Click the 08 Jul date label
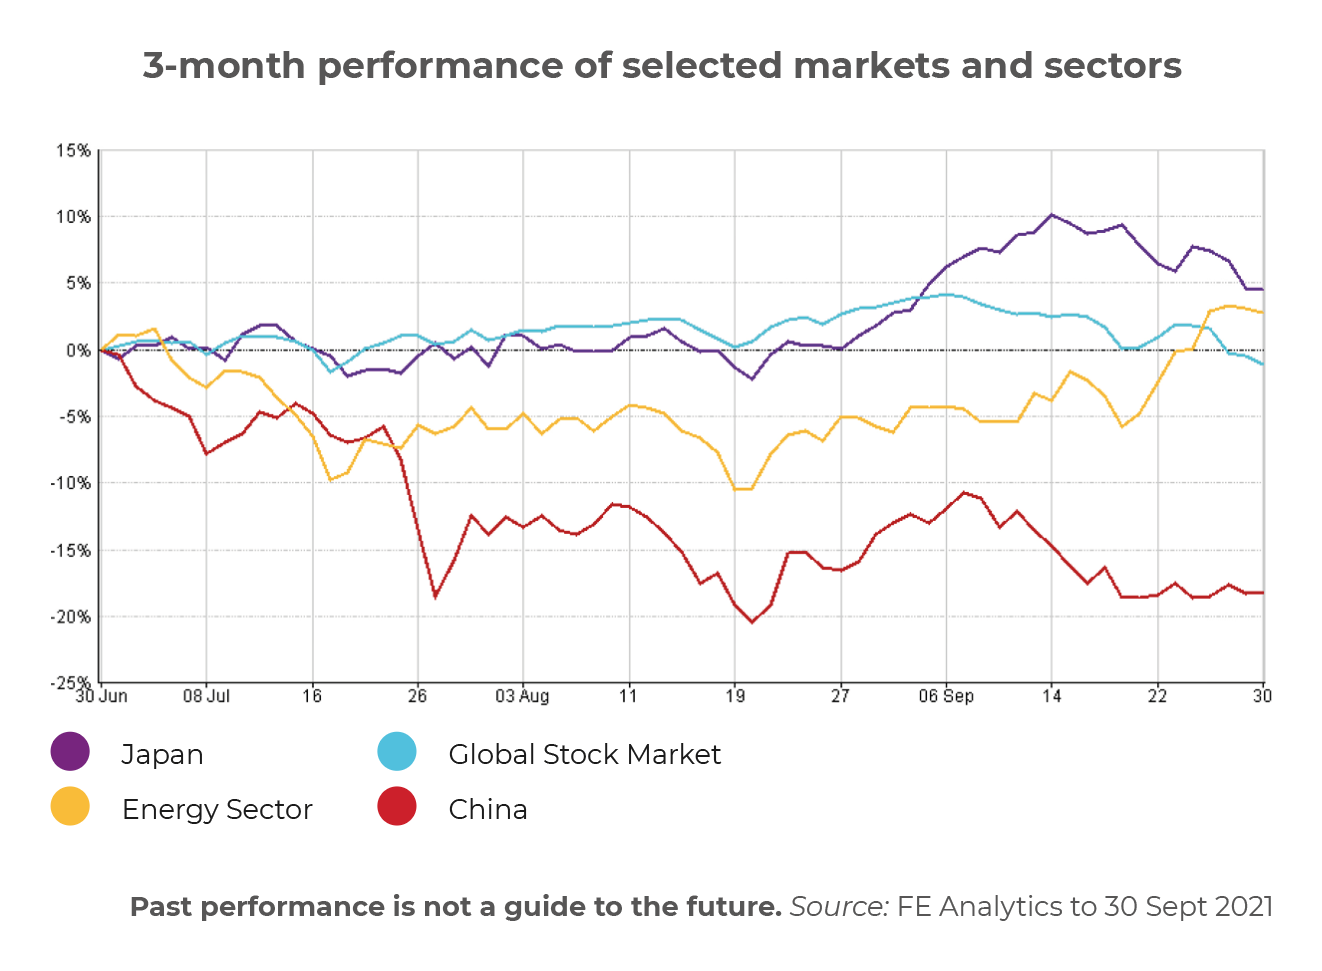The height and width of the screenshot is (971, 1322). click(x=206, y=696)
